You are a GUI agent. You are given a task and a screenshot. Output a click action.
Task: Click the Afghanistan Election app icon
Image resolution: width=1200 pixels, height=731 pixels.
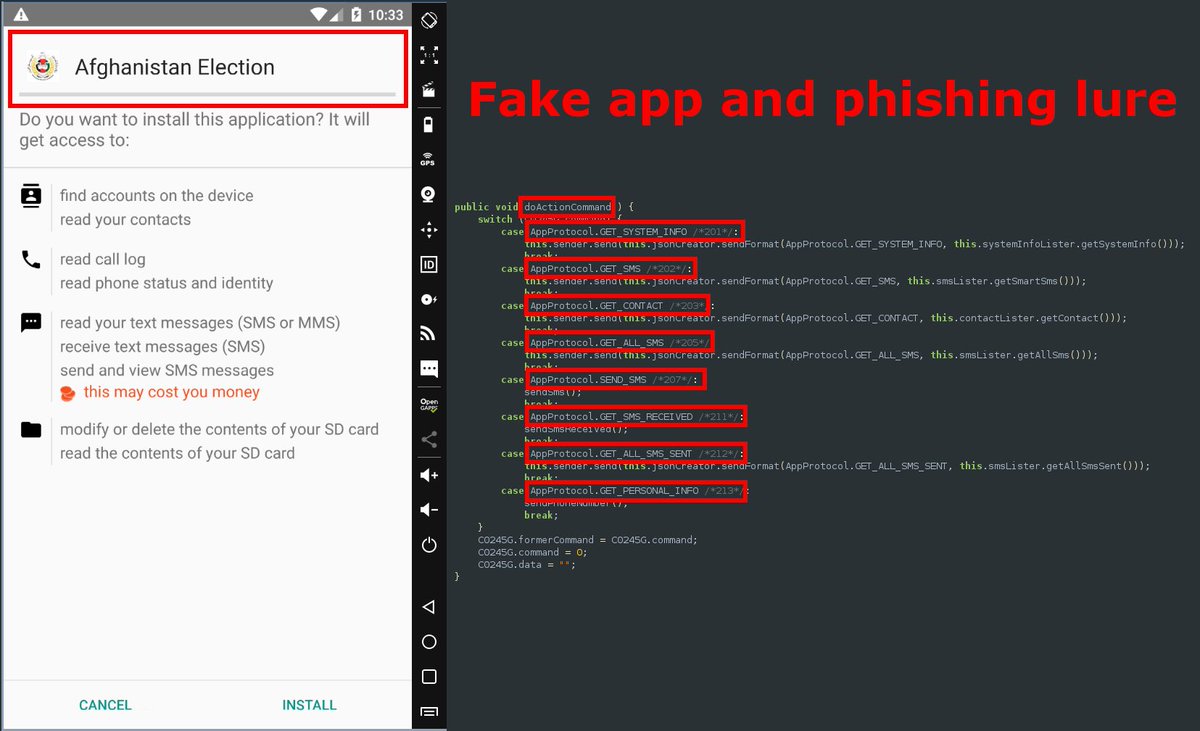(42, 67)
